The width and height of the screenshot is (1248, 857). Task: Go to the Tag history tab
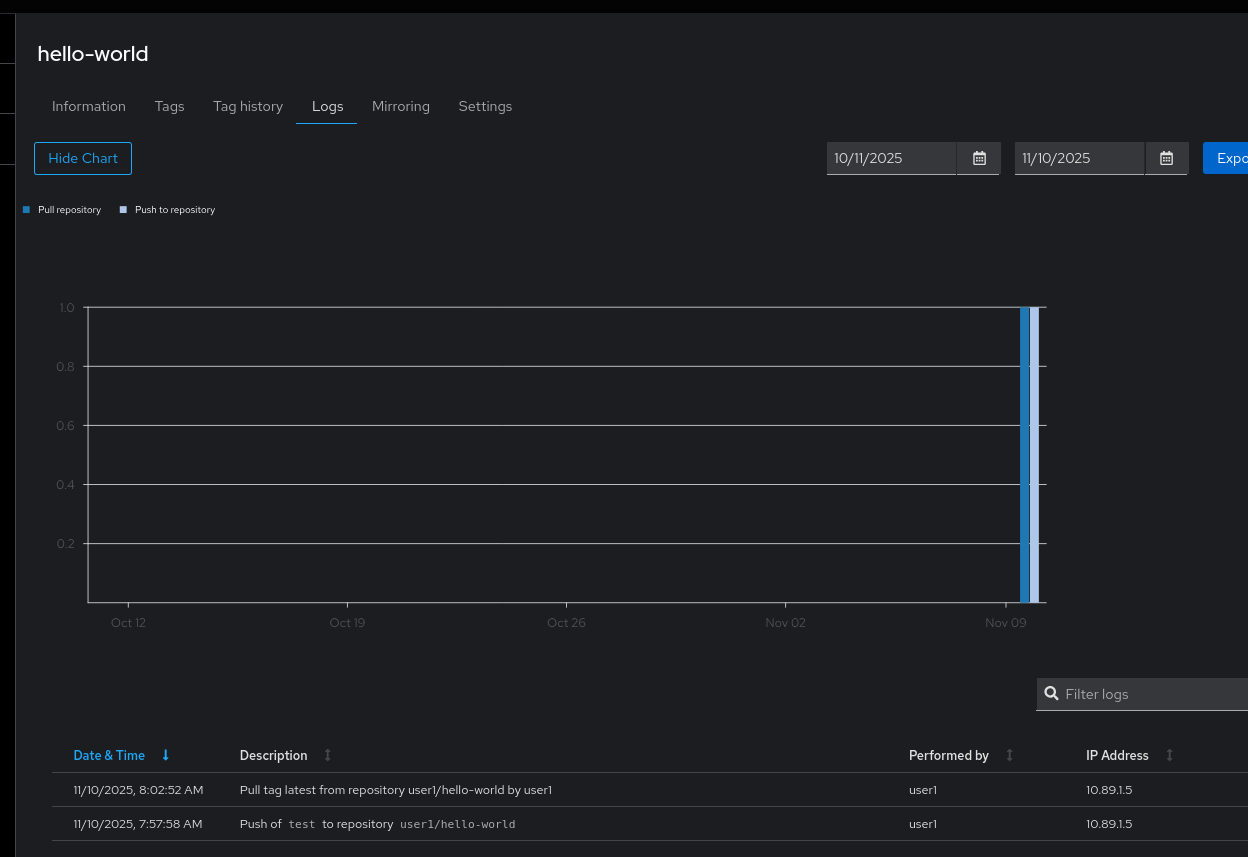[248, 106]
